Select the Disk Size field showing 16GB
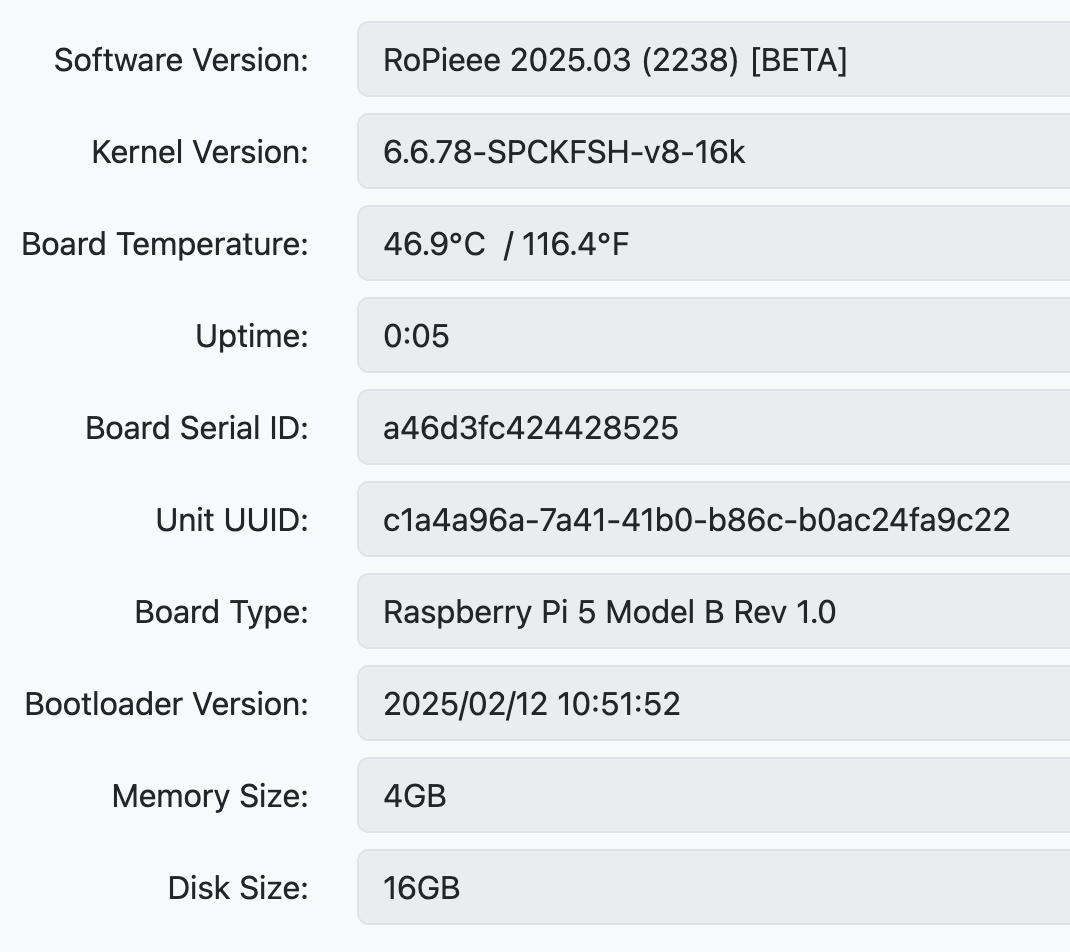This screenshot has height=952, width=1070. (714, 888)
